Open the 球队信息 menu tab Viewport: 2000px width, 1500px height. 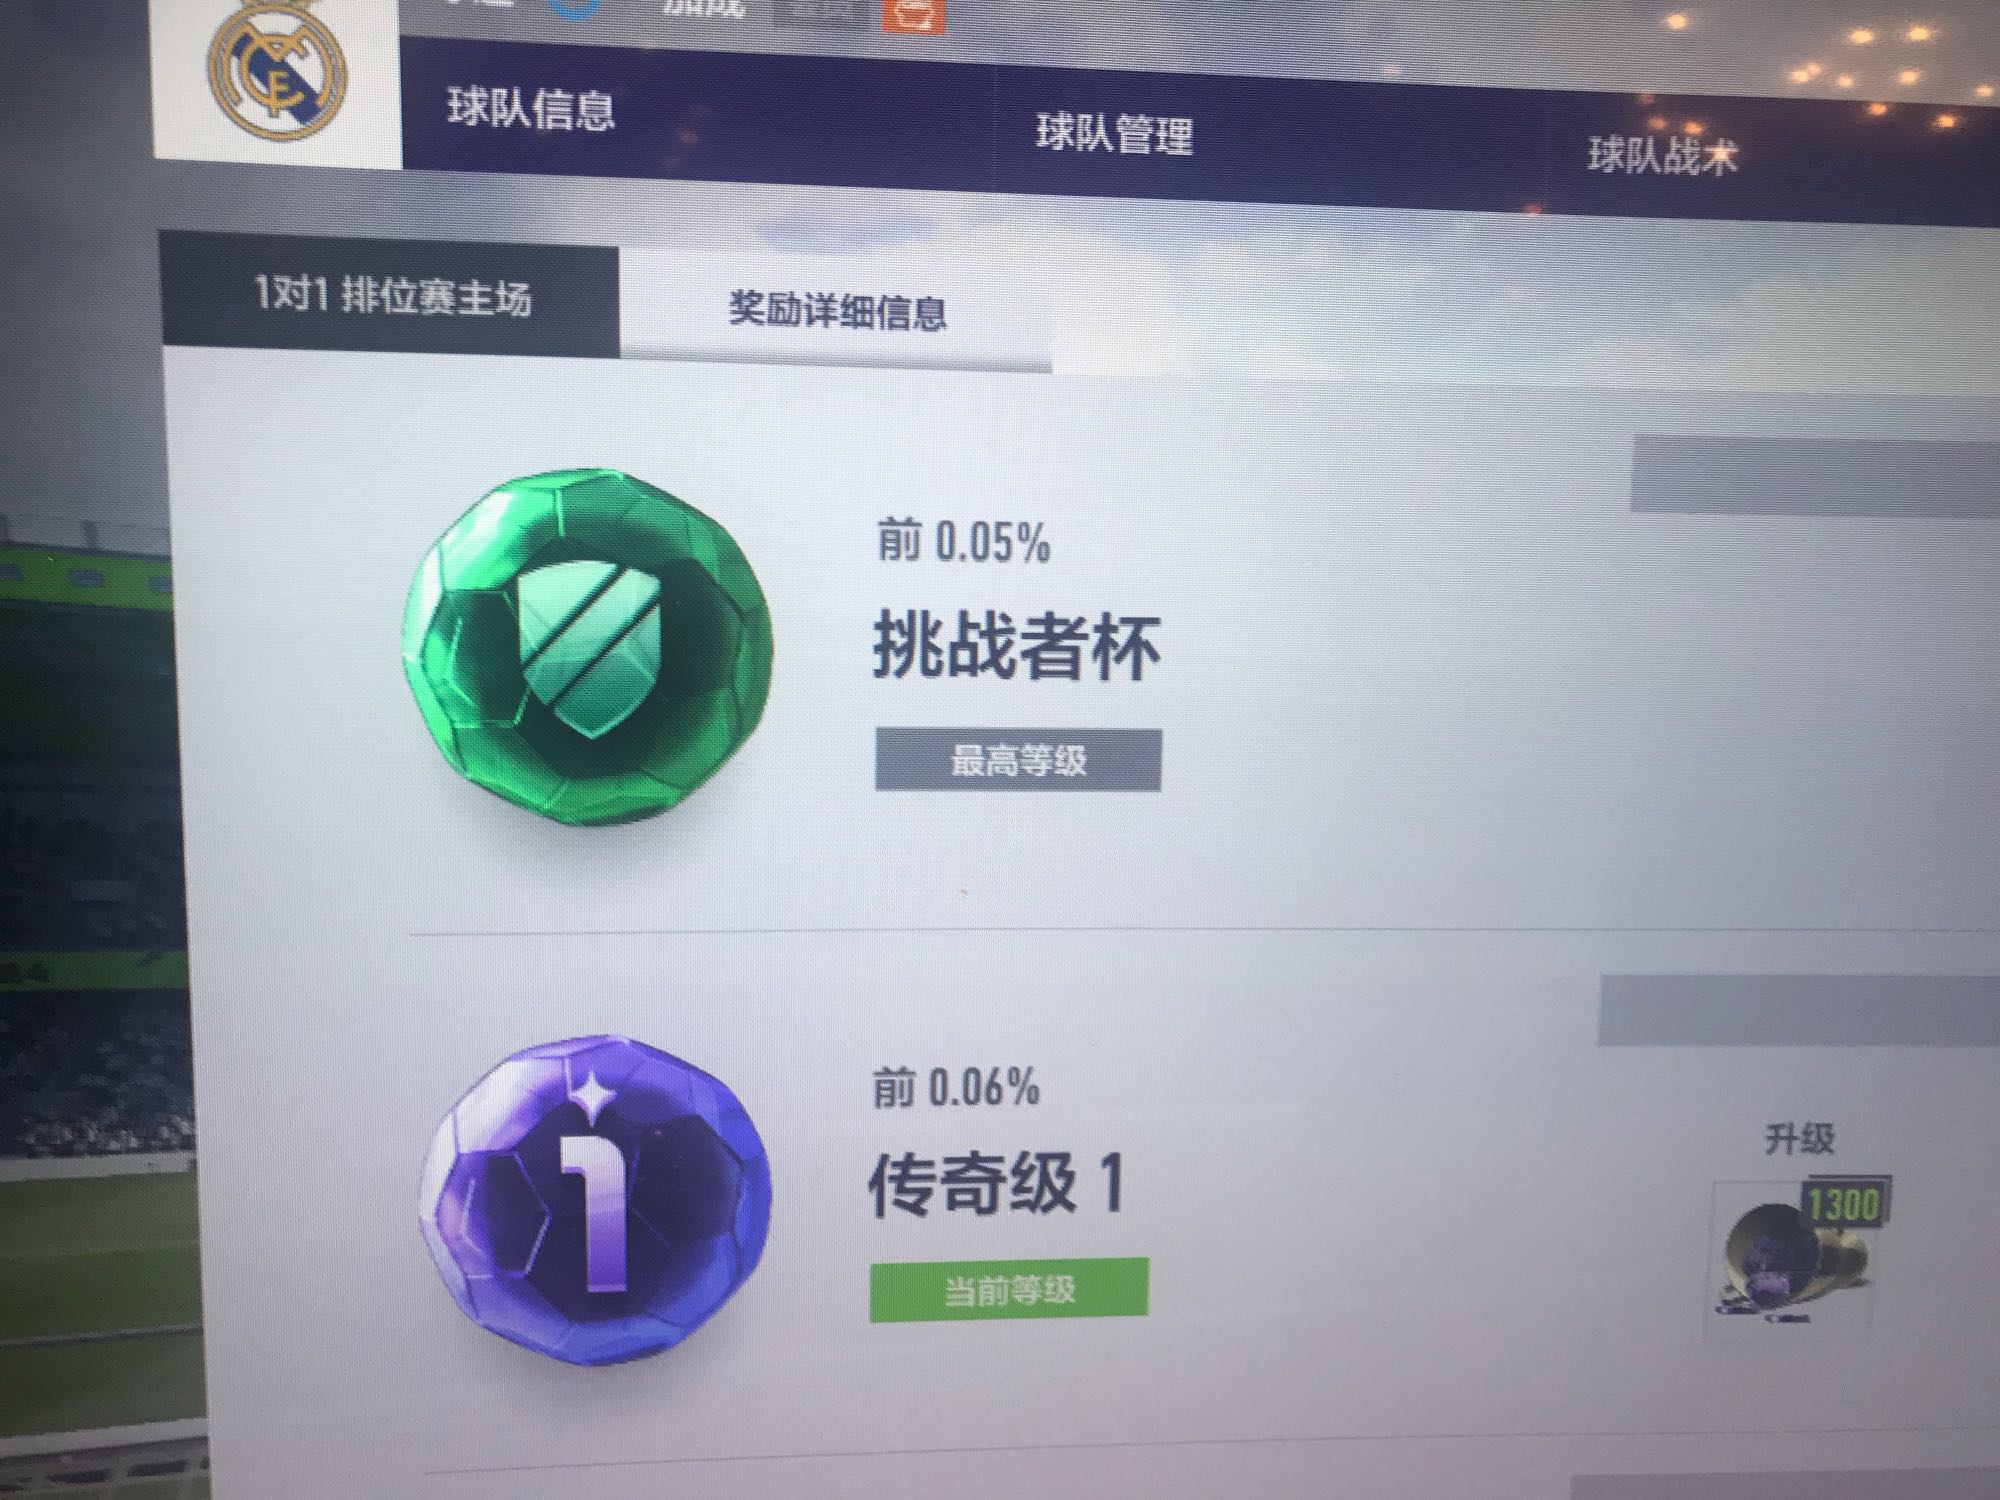[530, 109]
